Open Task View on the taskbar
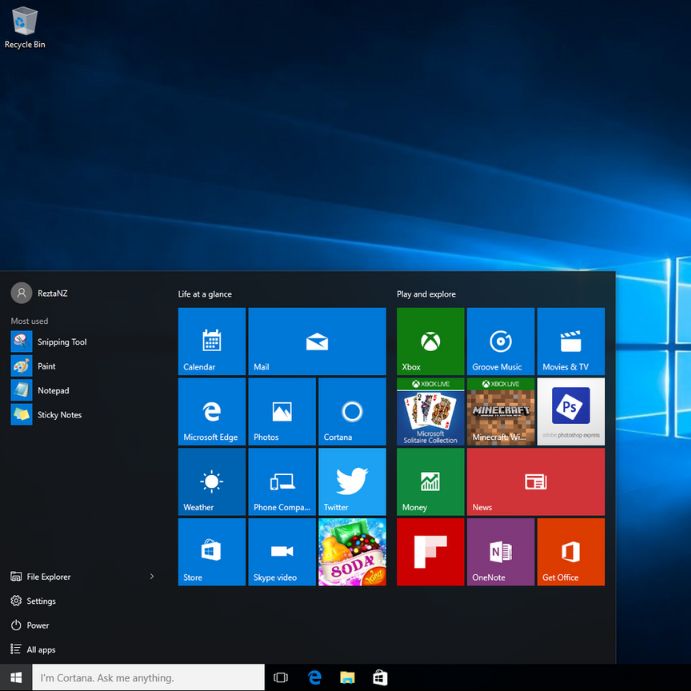Viewport: 691px width, 691px height. tap(281, 677)
